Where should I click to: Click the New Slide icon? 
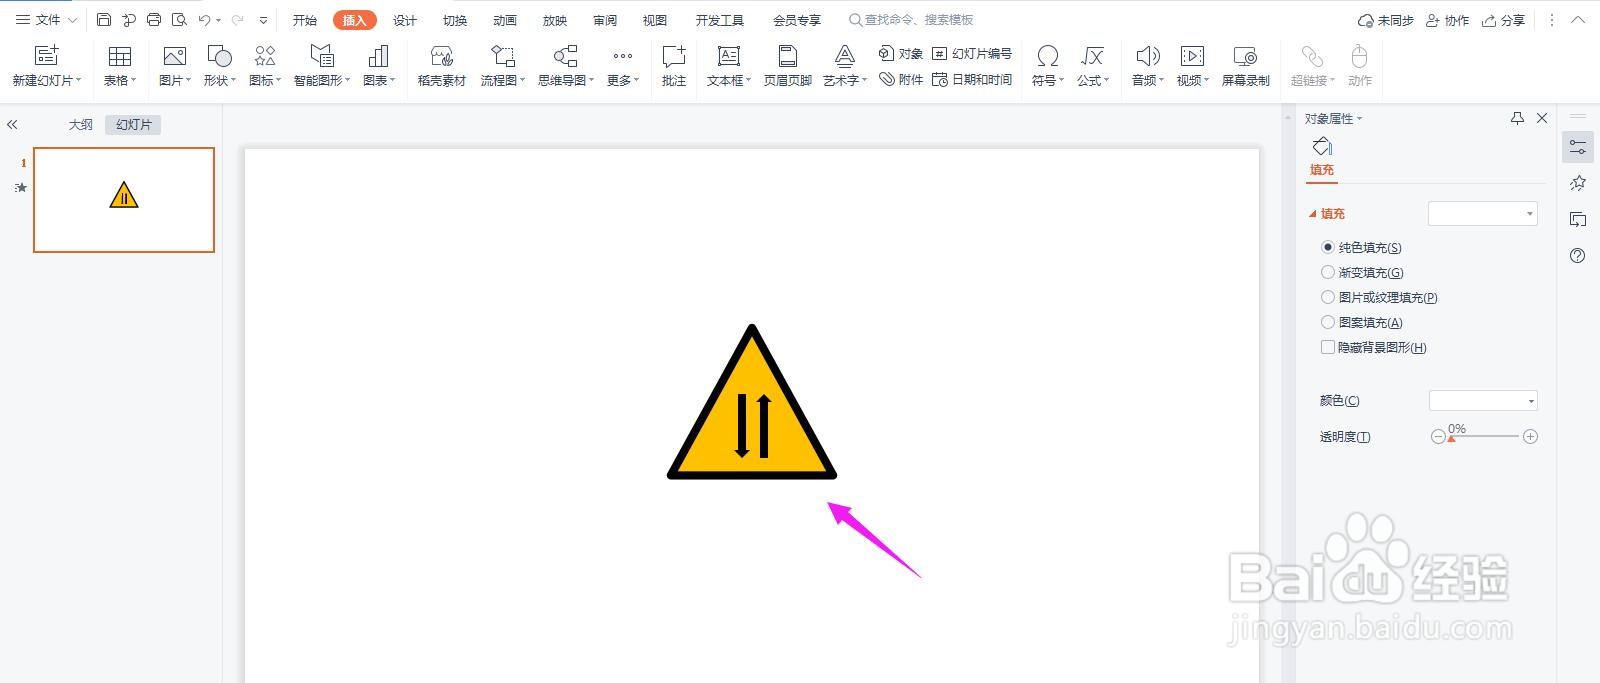pyautogui.click(x=47, y=56)
